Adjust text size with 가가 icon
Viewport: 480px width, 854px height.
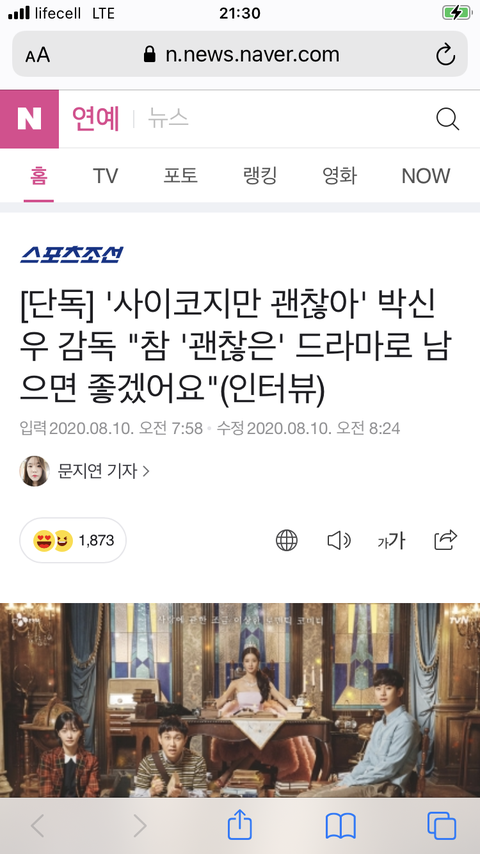coord(391,540)
